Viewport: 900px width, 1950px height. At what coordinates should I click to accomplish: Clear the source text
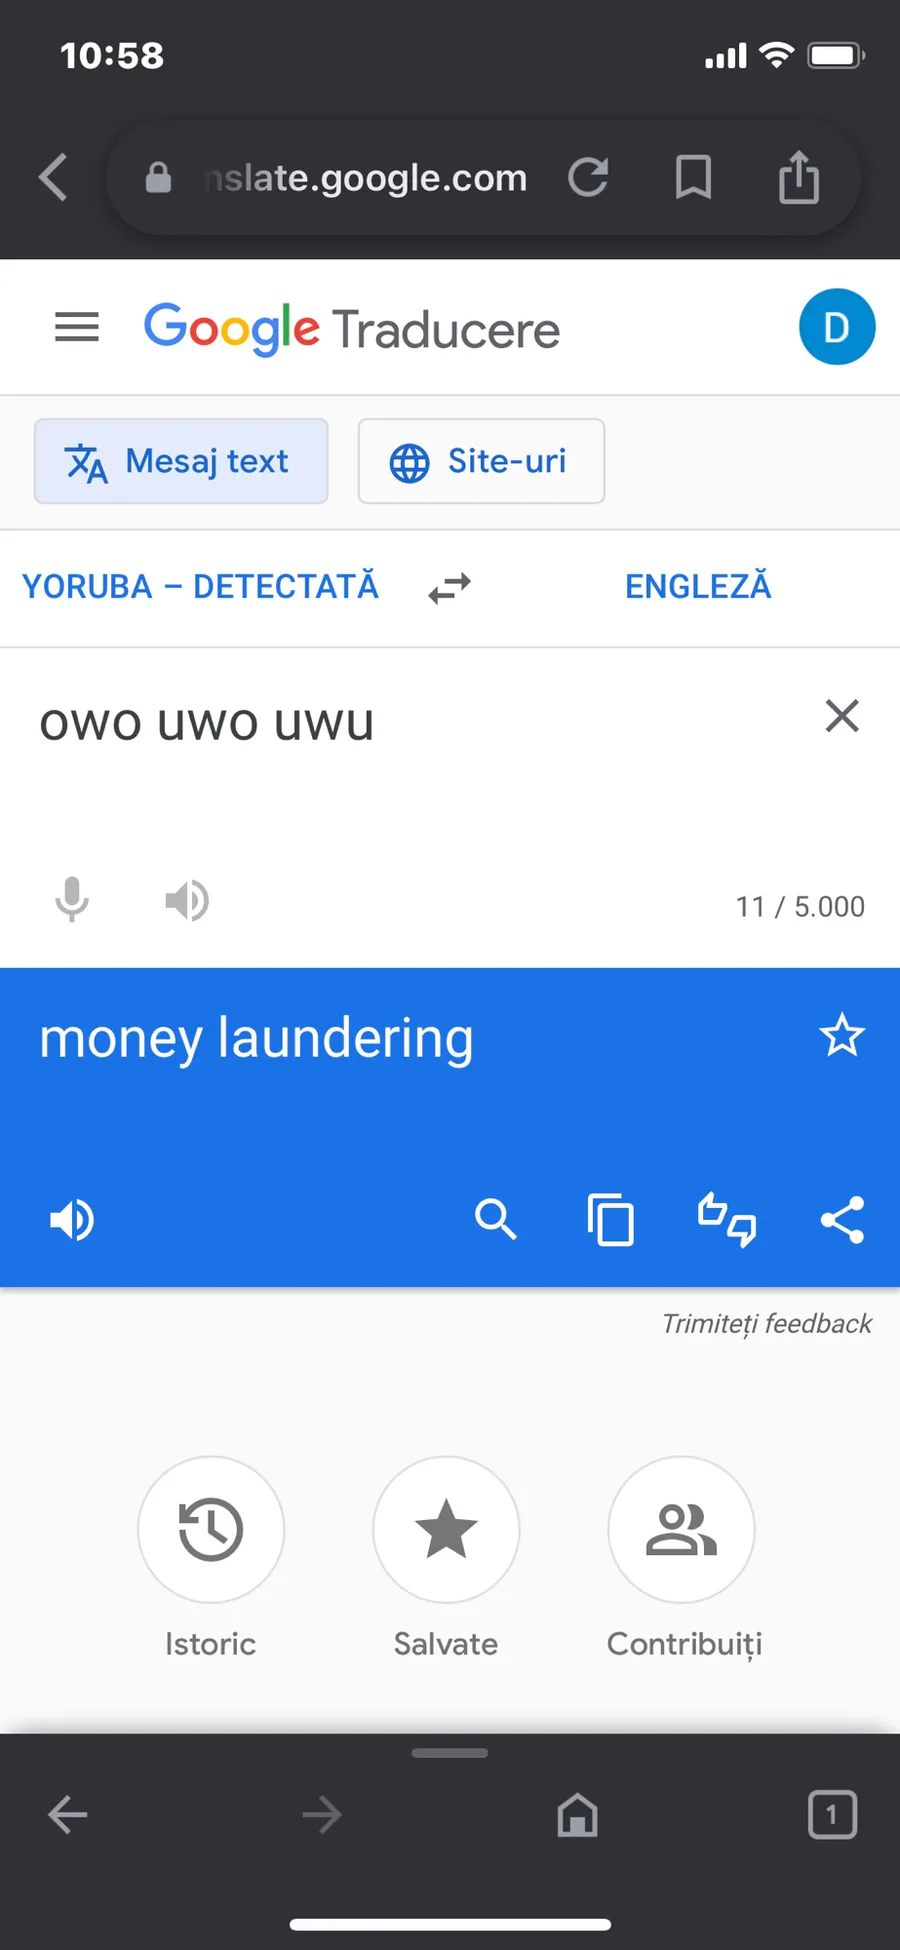click(842, 716)
